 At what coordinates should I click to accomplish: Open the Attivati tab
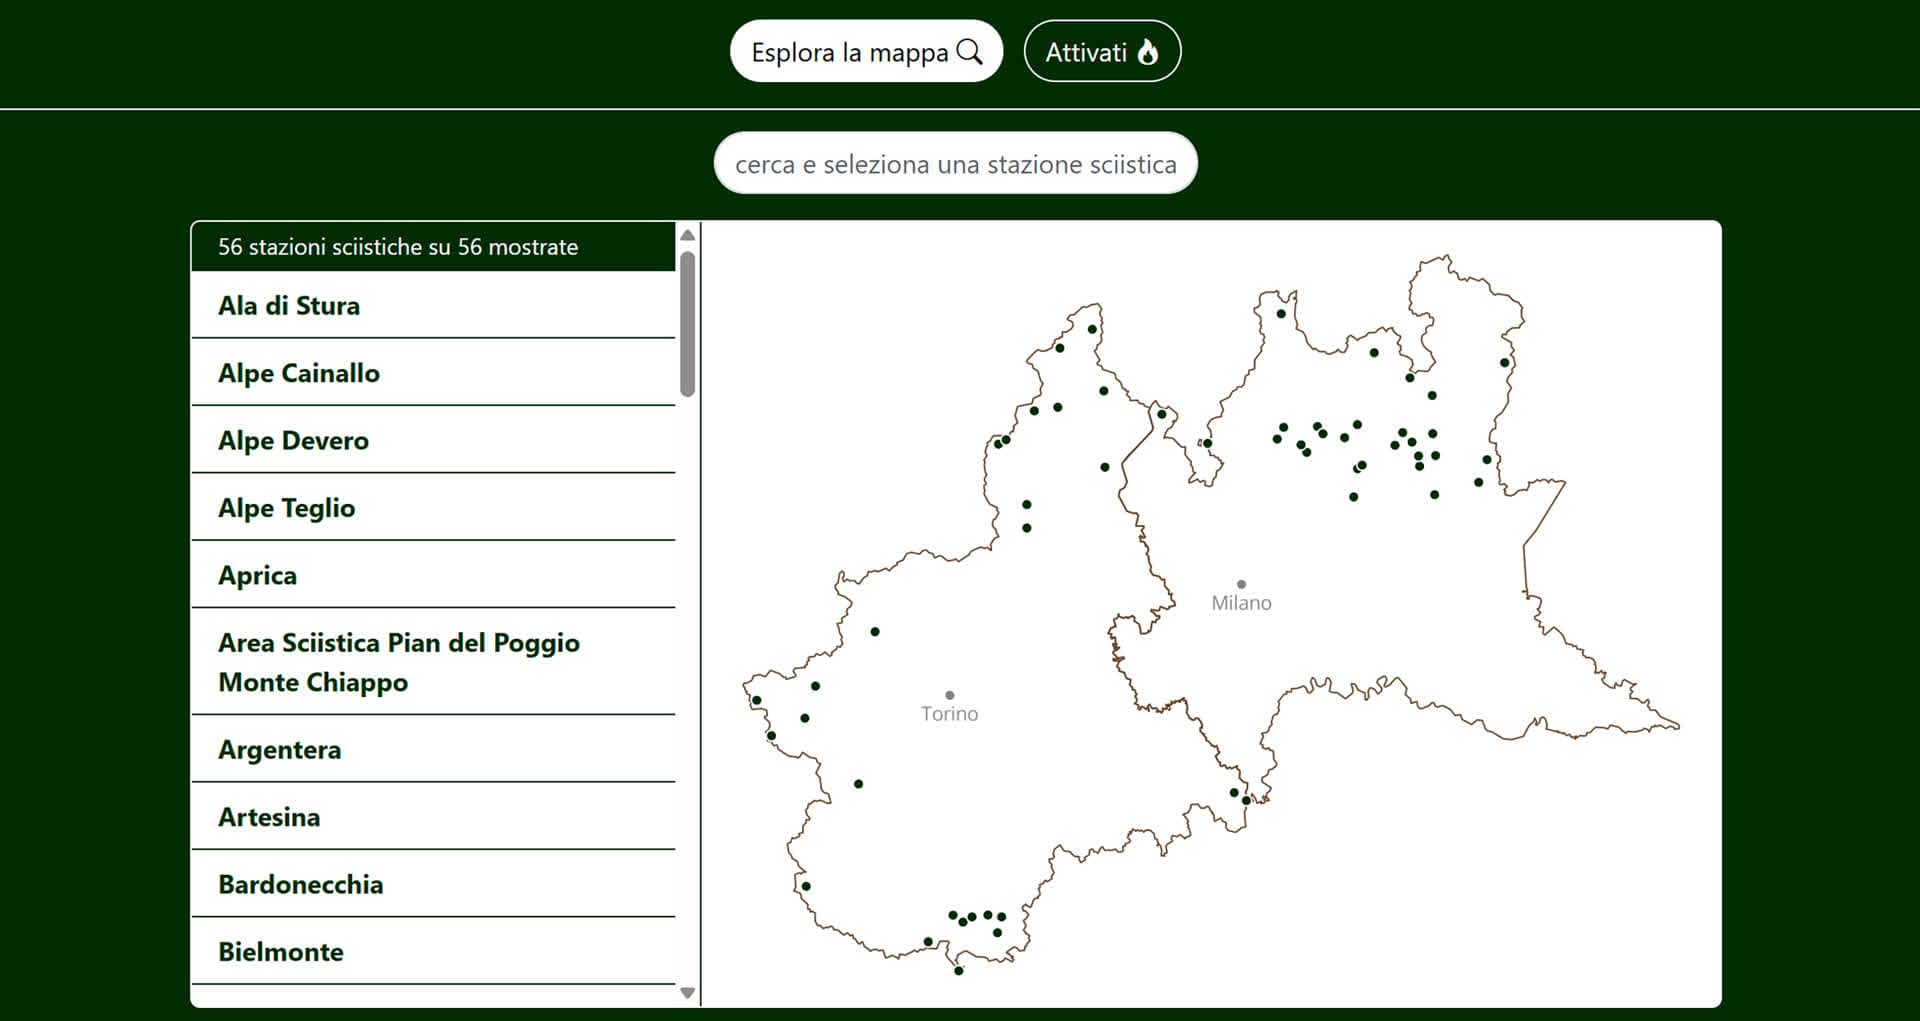click(x=1102, y=52)
